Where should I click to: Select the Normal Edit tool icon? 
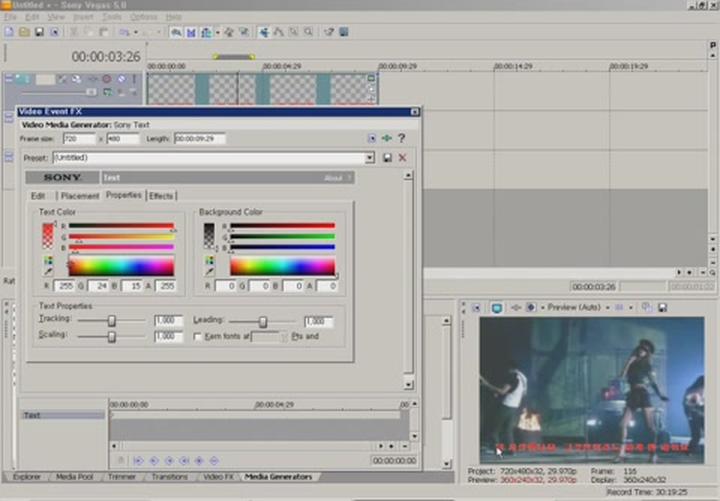tap(264, 32)
